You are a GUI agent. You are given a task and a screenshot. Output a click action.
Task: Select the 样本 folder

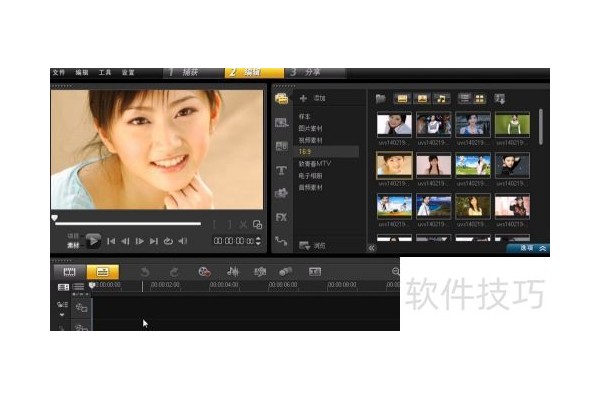tap(305, 116)
